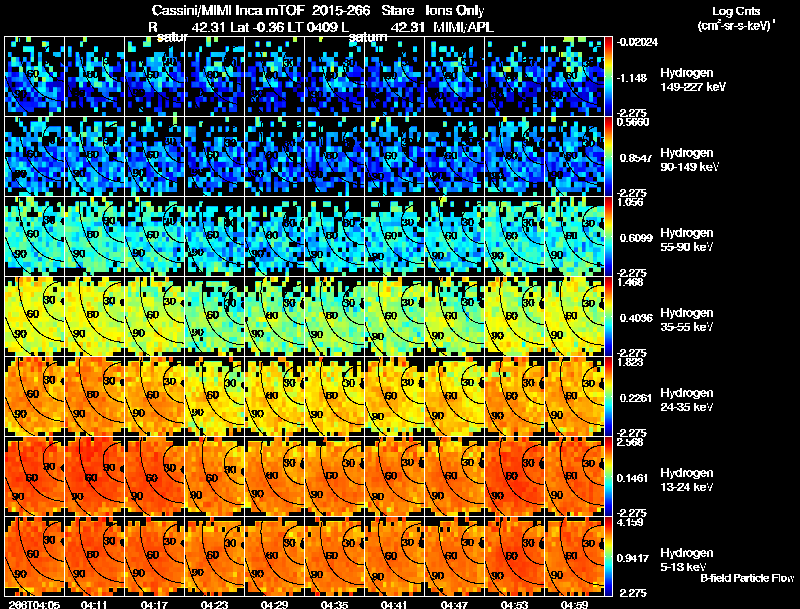Click the 04:41 time label
This screenshot has width=800, height=609.
pyautogui.click(x=394, y=604)
